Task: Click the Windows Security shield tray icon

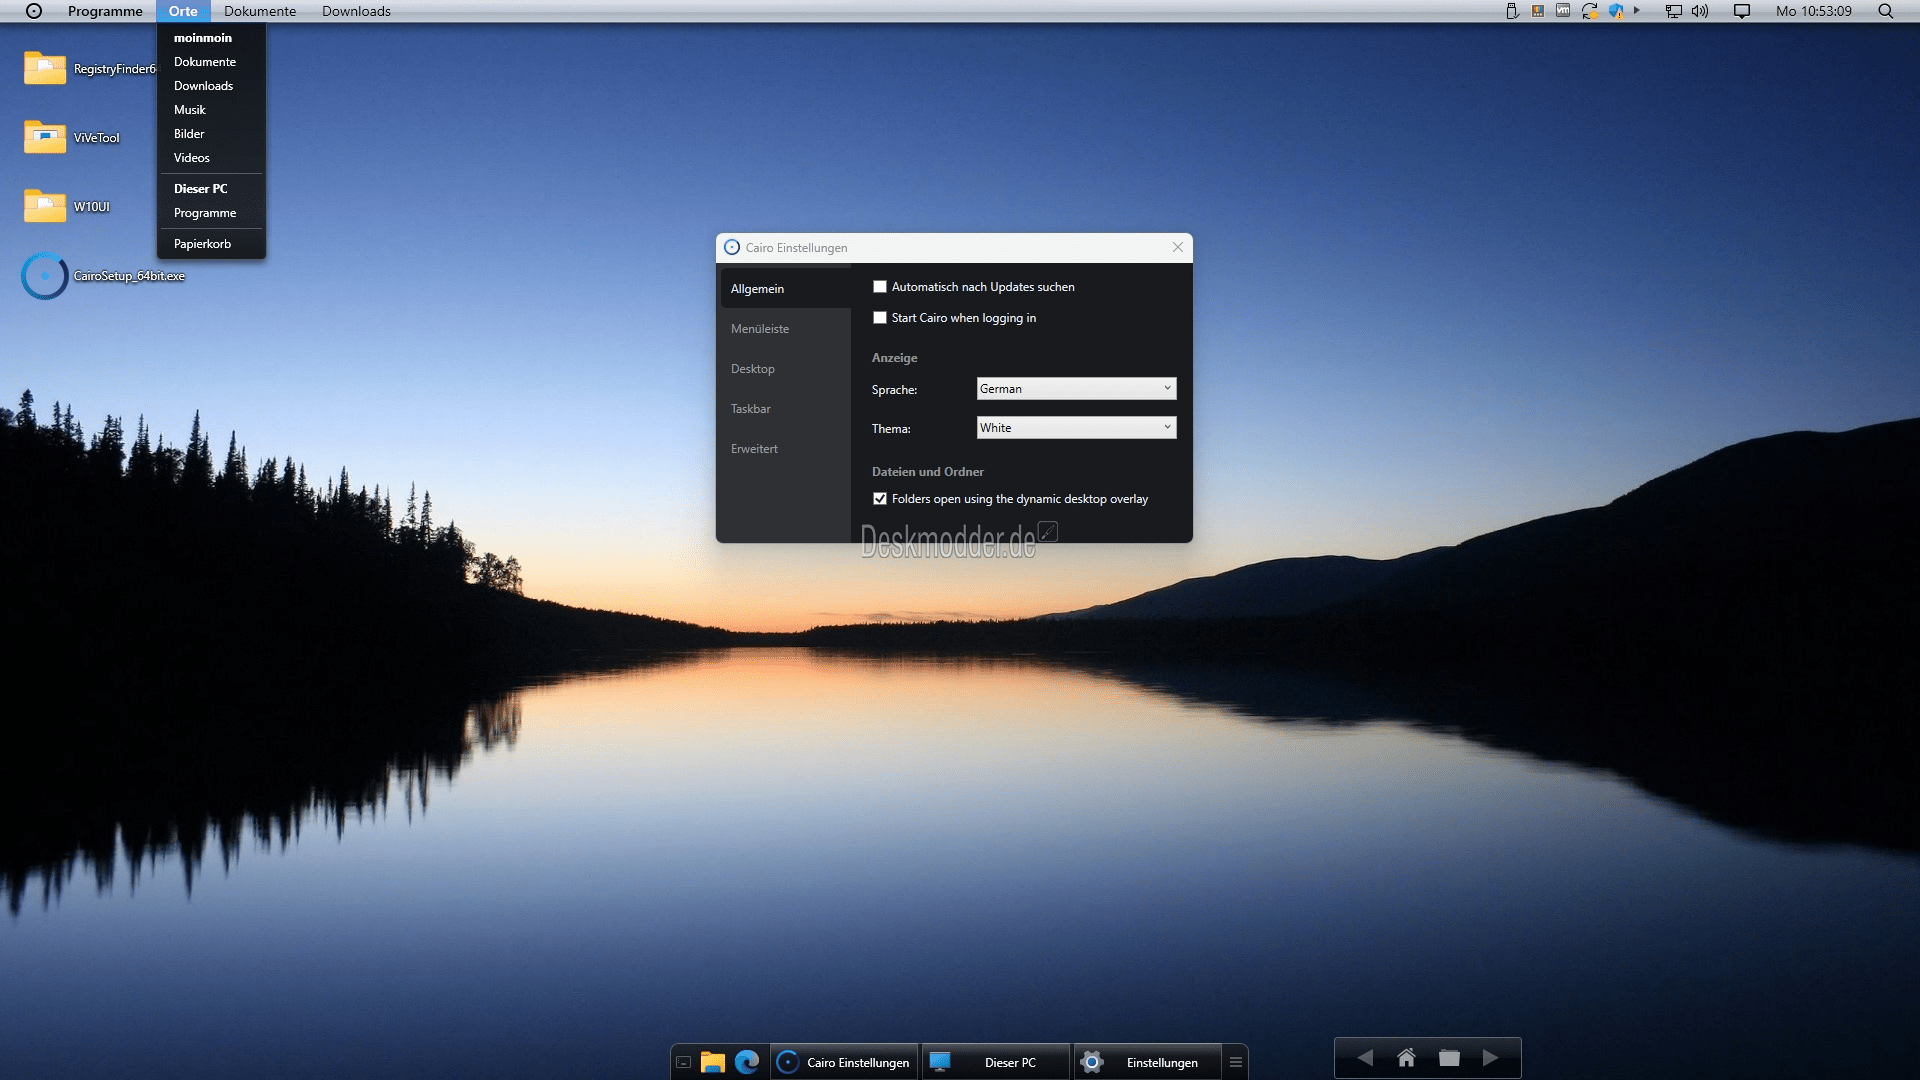Action: click(1616, 11)
